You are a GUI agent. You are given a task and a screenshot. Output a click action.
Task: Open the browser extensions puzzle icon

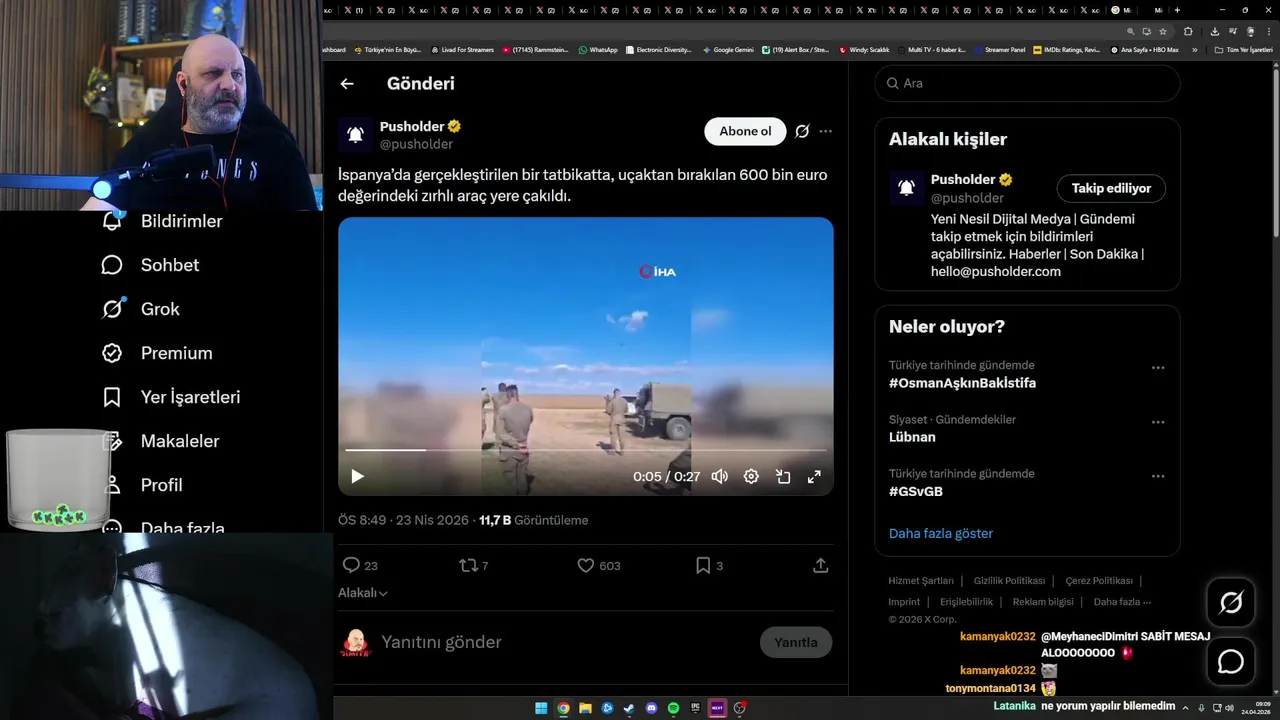click(1188, 31)
